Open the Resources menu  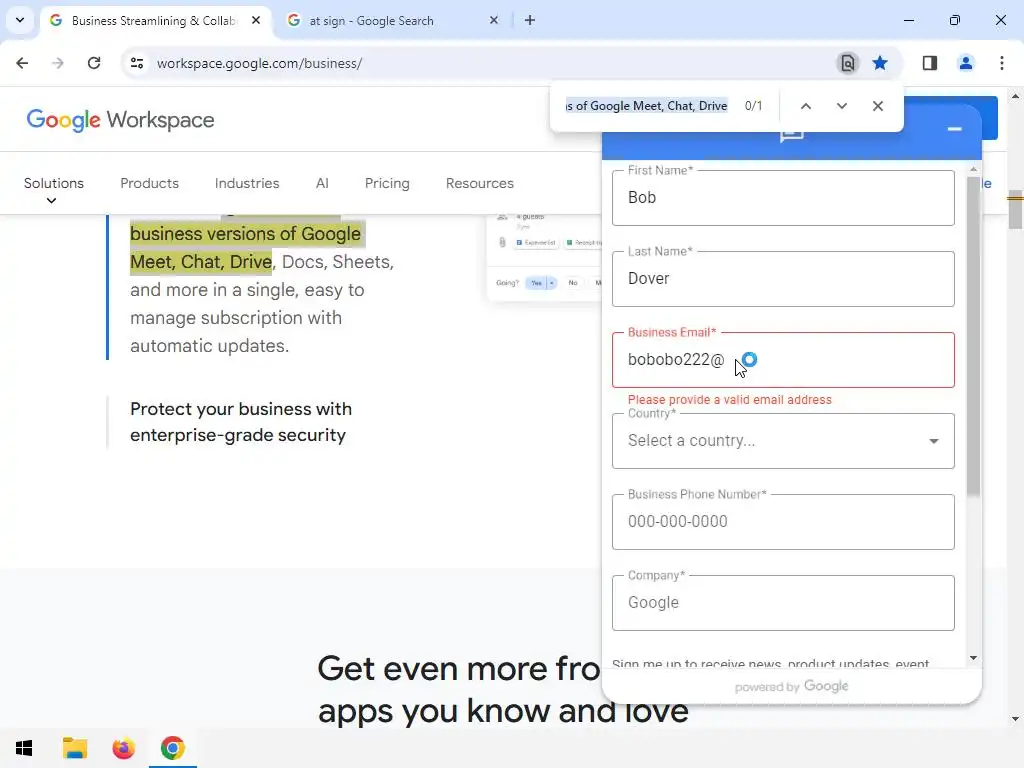[480, 184]
